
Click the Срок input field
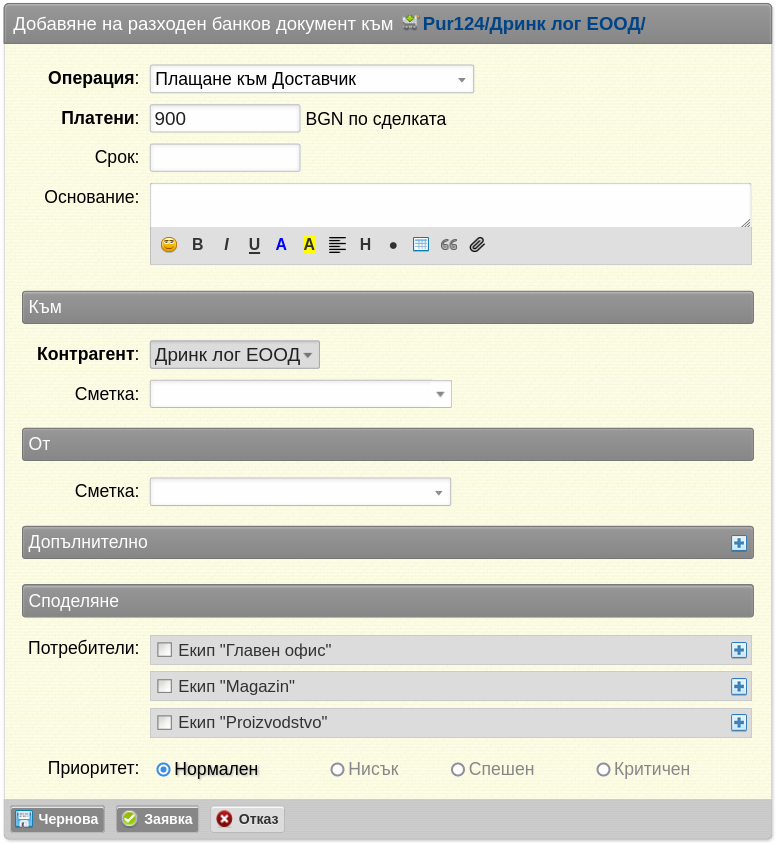click(x=225, y=158)
